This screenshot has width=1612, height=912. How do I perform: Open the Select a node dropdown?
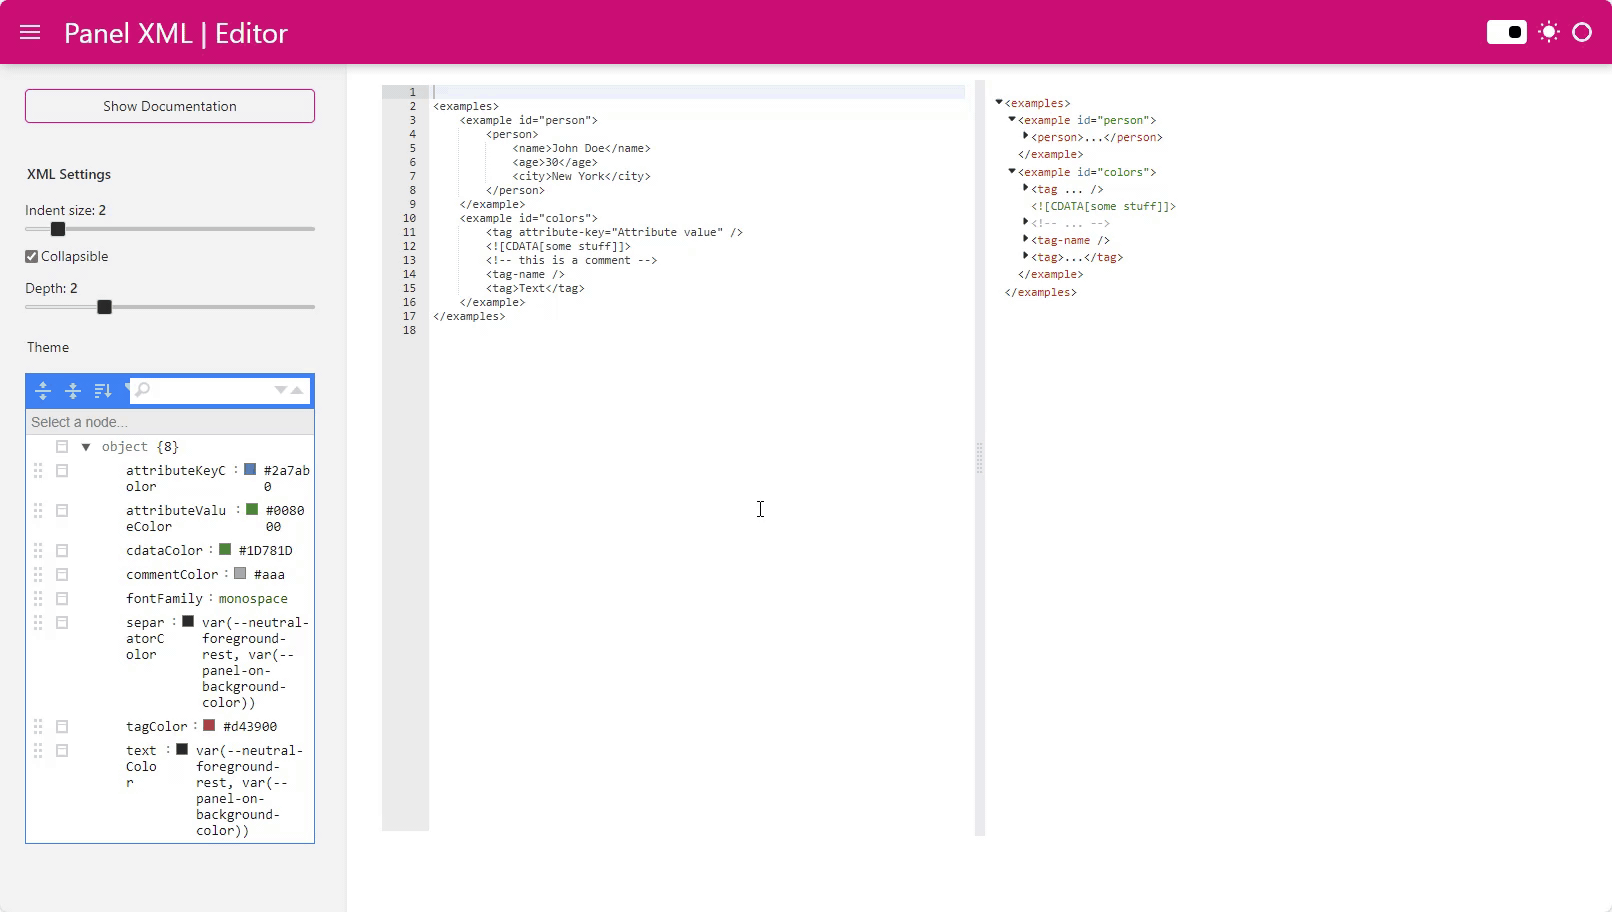click(x=169, y=421)
